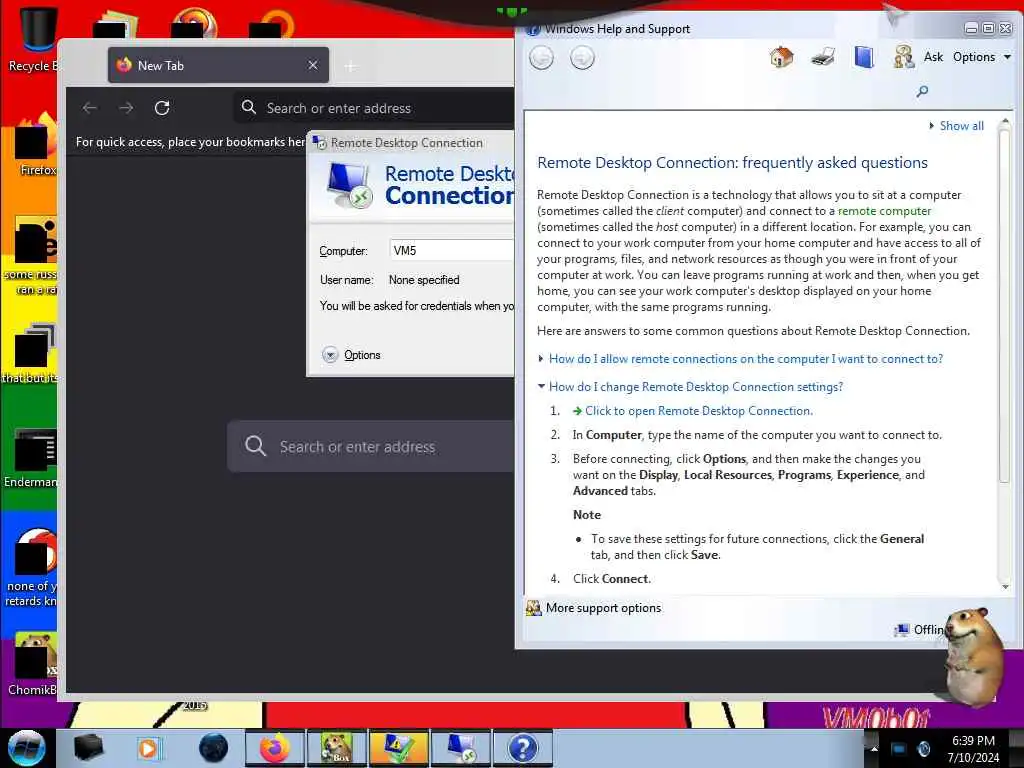
Task: Click the Help window Forward arrow button
Action: click(x=582, y=58)
